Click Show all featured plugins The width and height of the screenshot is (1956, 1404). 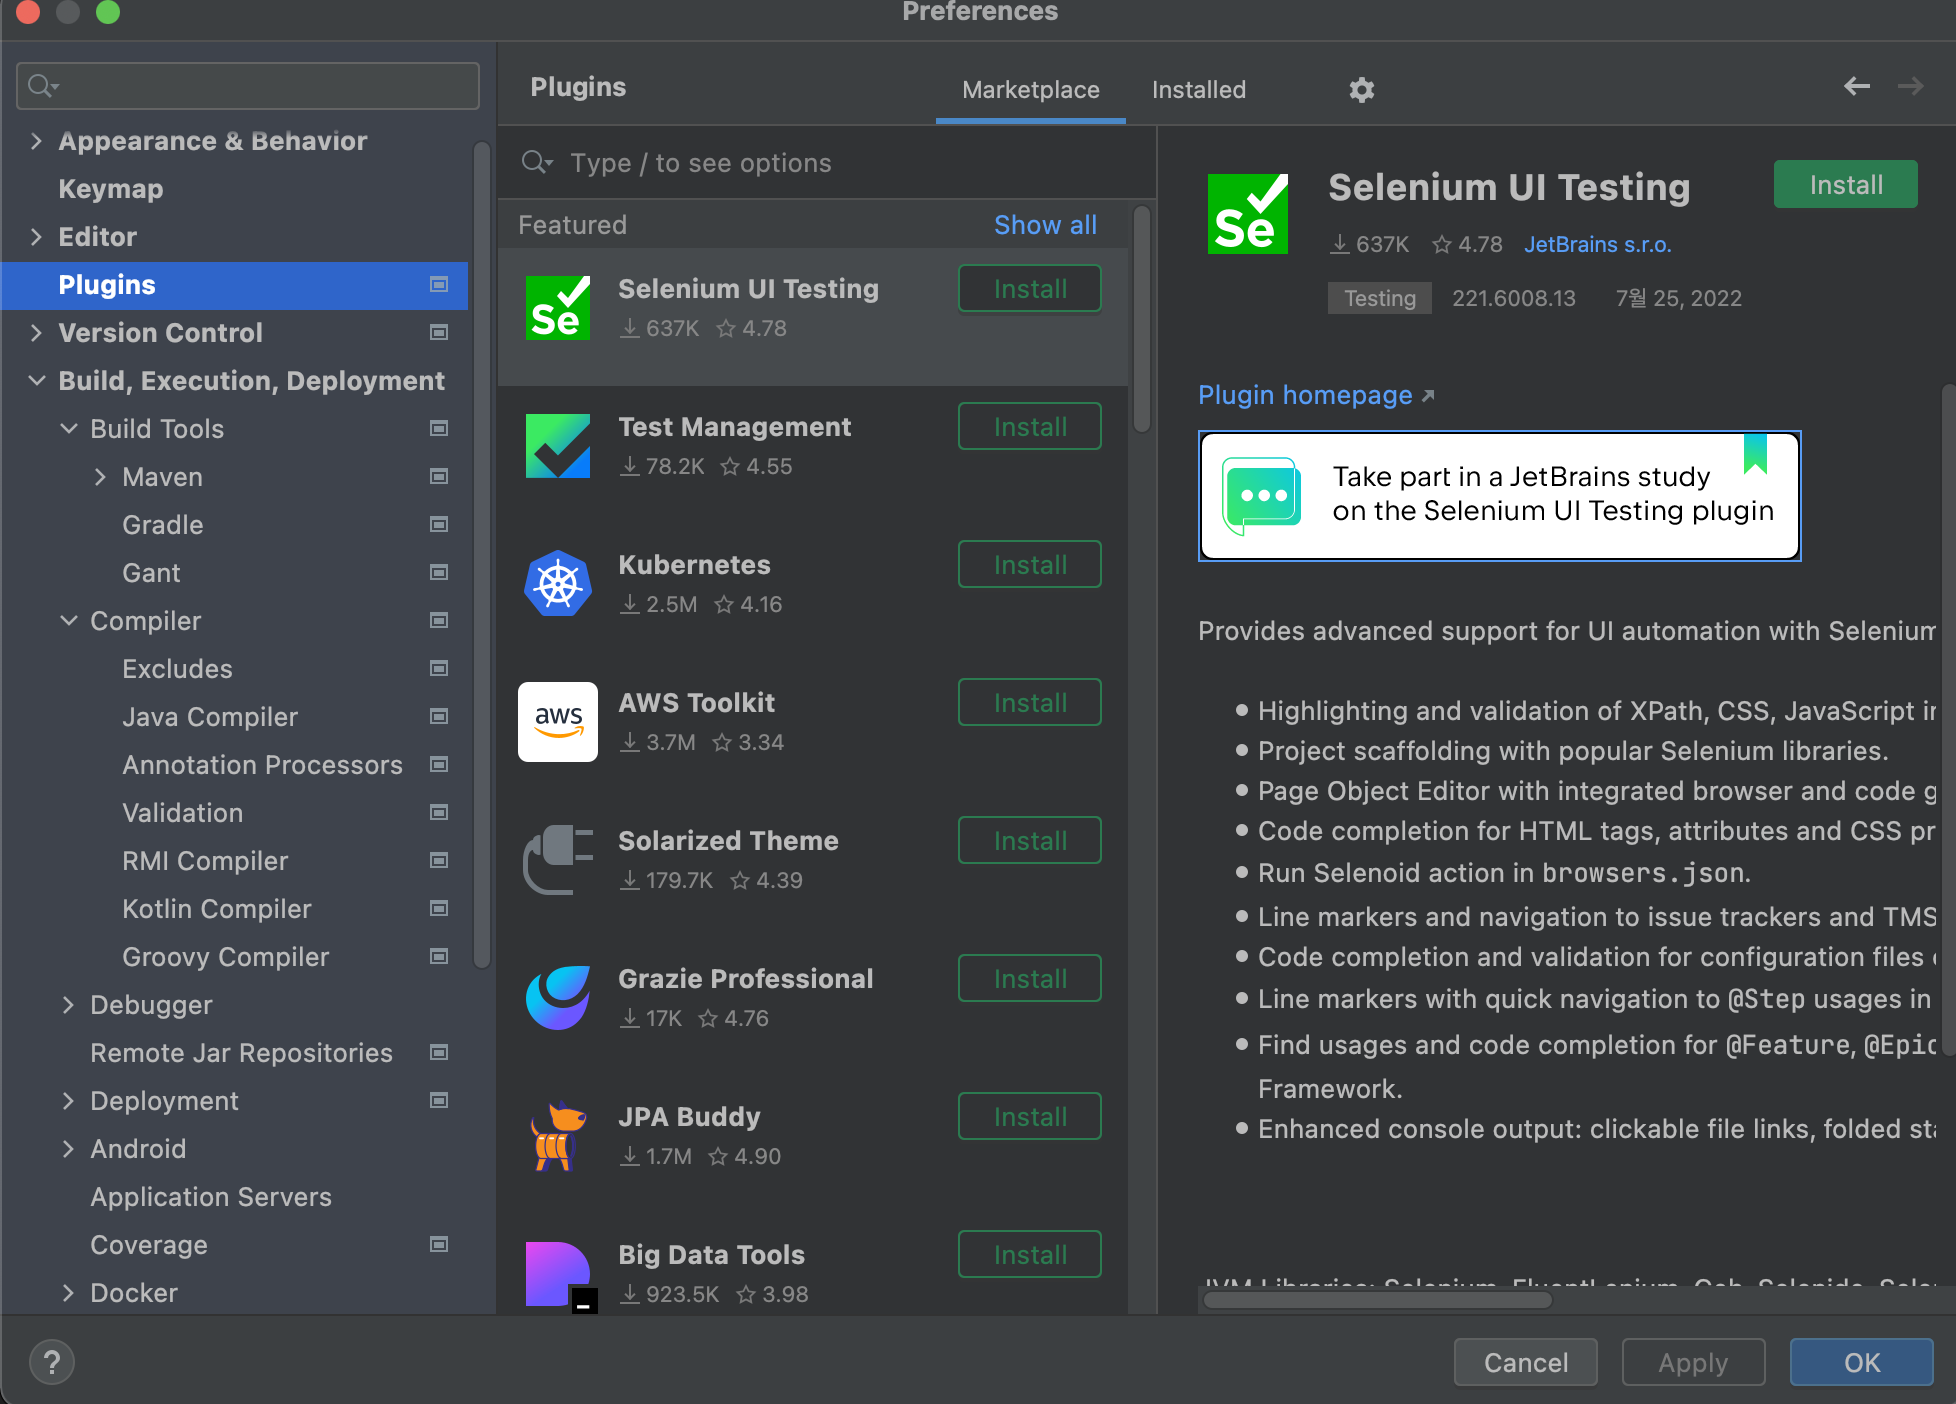pyautogui.click(x=1045, y=225)
